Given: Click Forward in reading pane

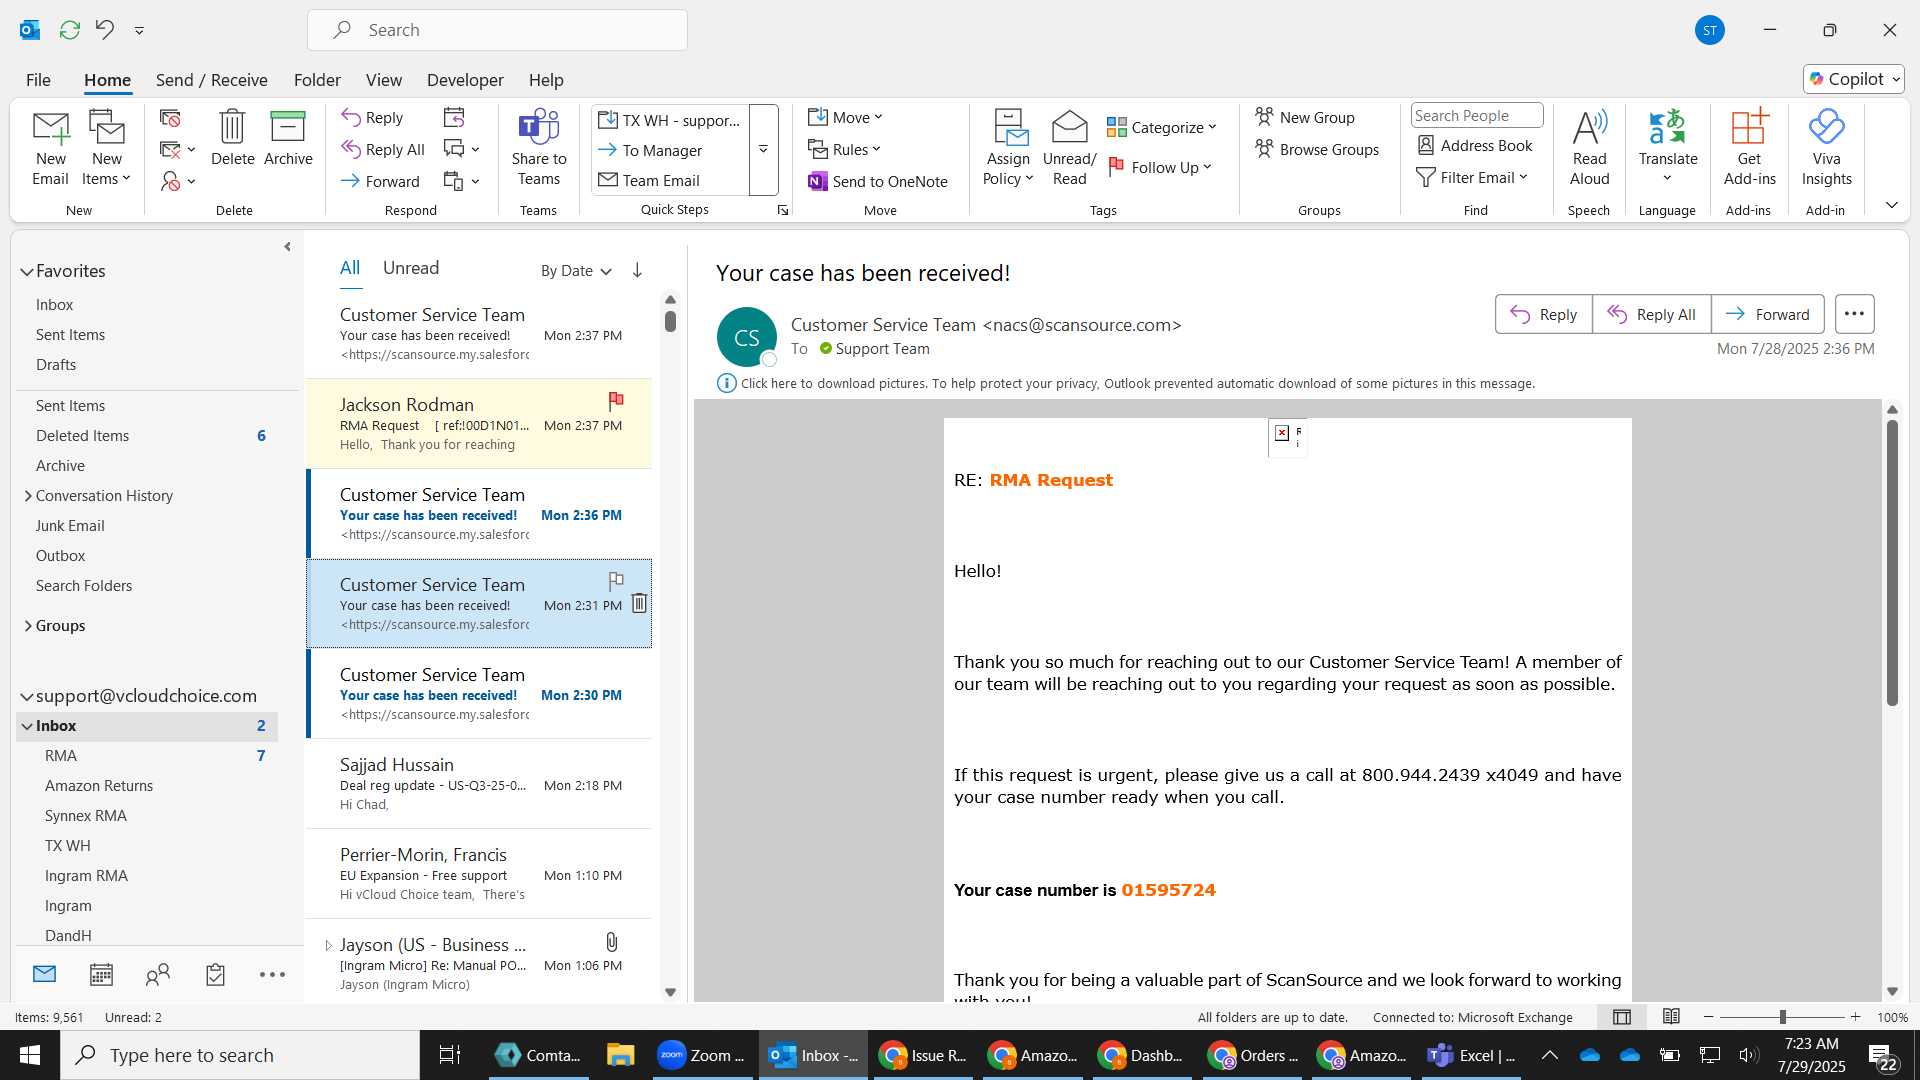Looking at the screenshot, I should [x=1767, y=314].
